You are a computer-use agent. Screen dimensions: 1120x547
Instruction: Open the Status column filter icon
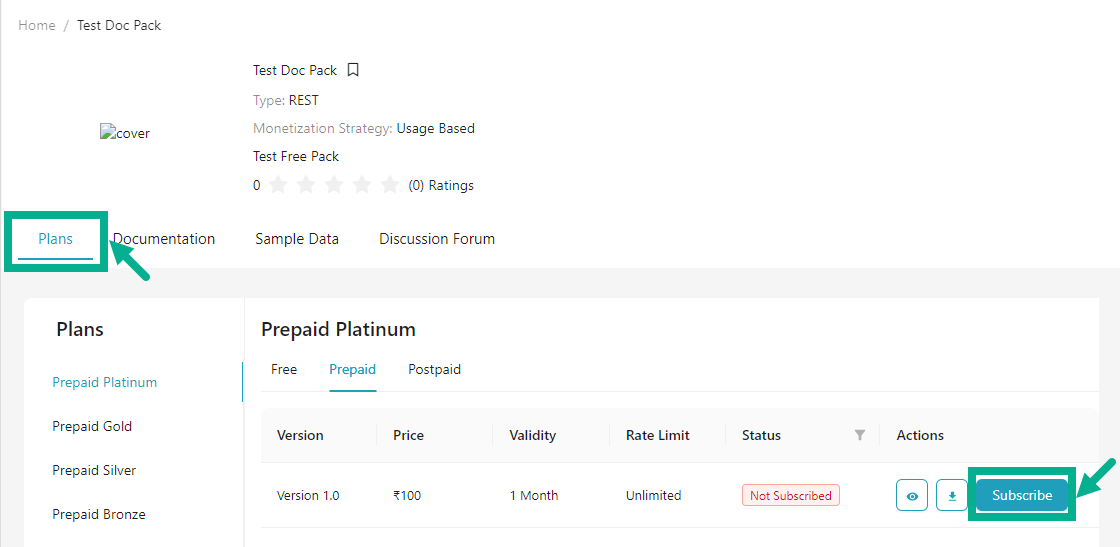[860, 435]
